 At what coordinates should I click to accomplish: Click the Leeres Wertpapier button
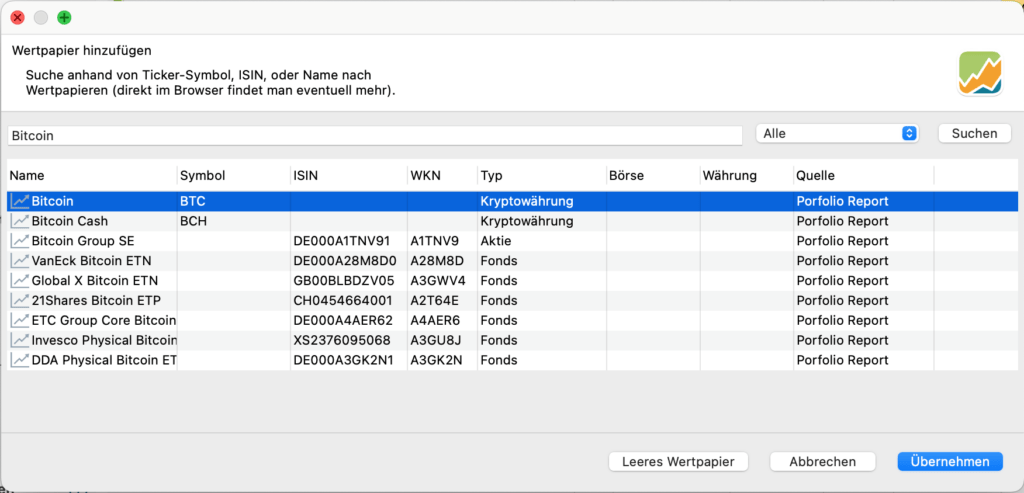[679, 462]
